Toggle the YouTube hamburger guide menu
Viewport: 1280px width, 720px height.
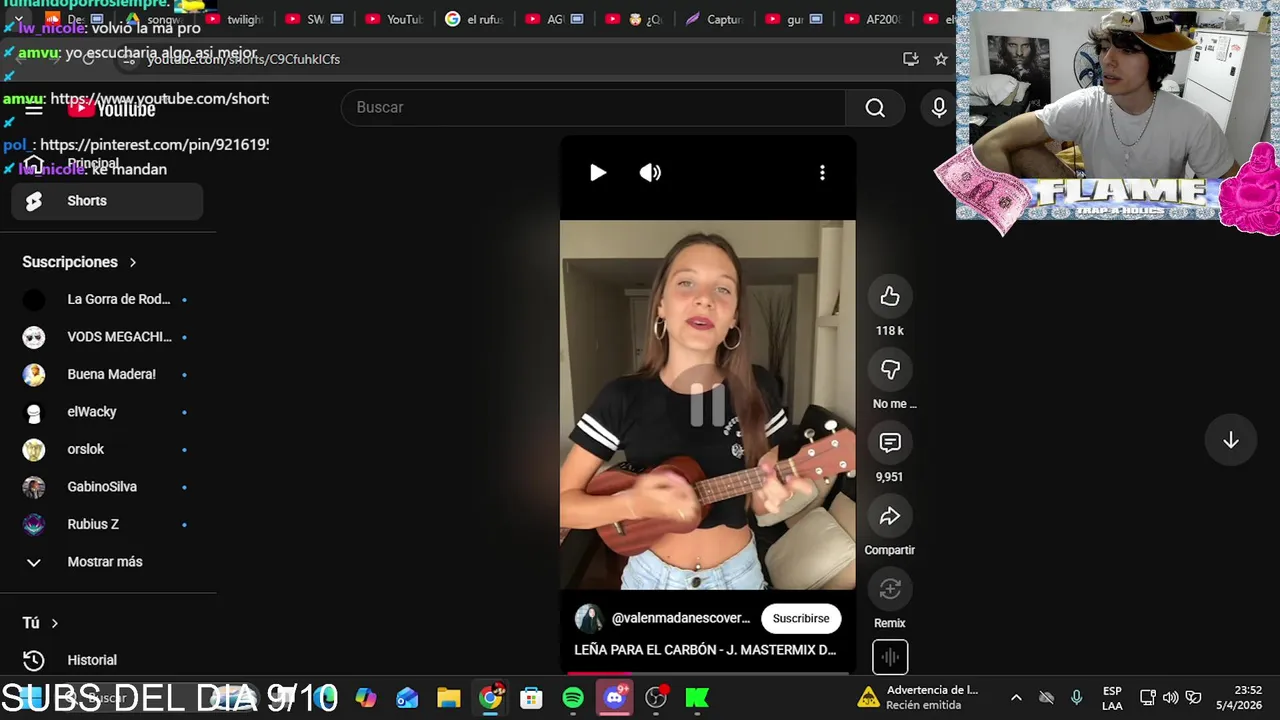(x=34, y=109)
